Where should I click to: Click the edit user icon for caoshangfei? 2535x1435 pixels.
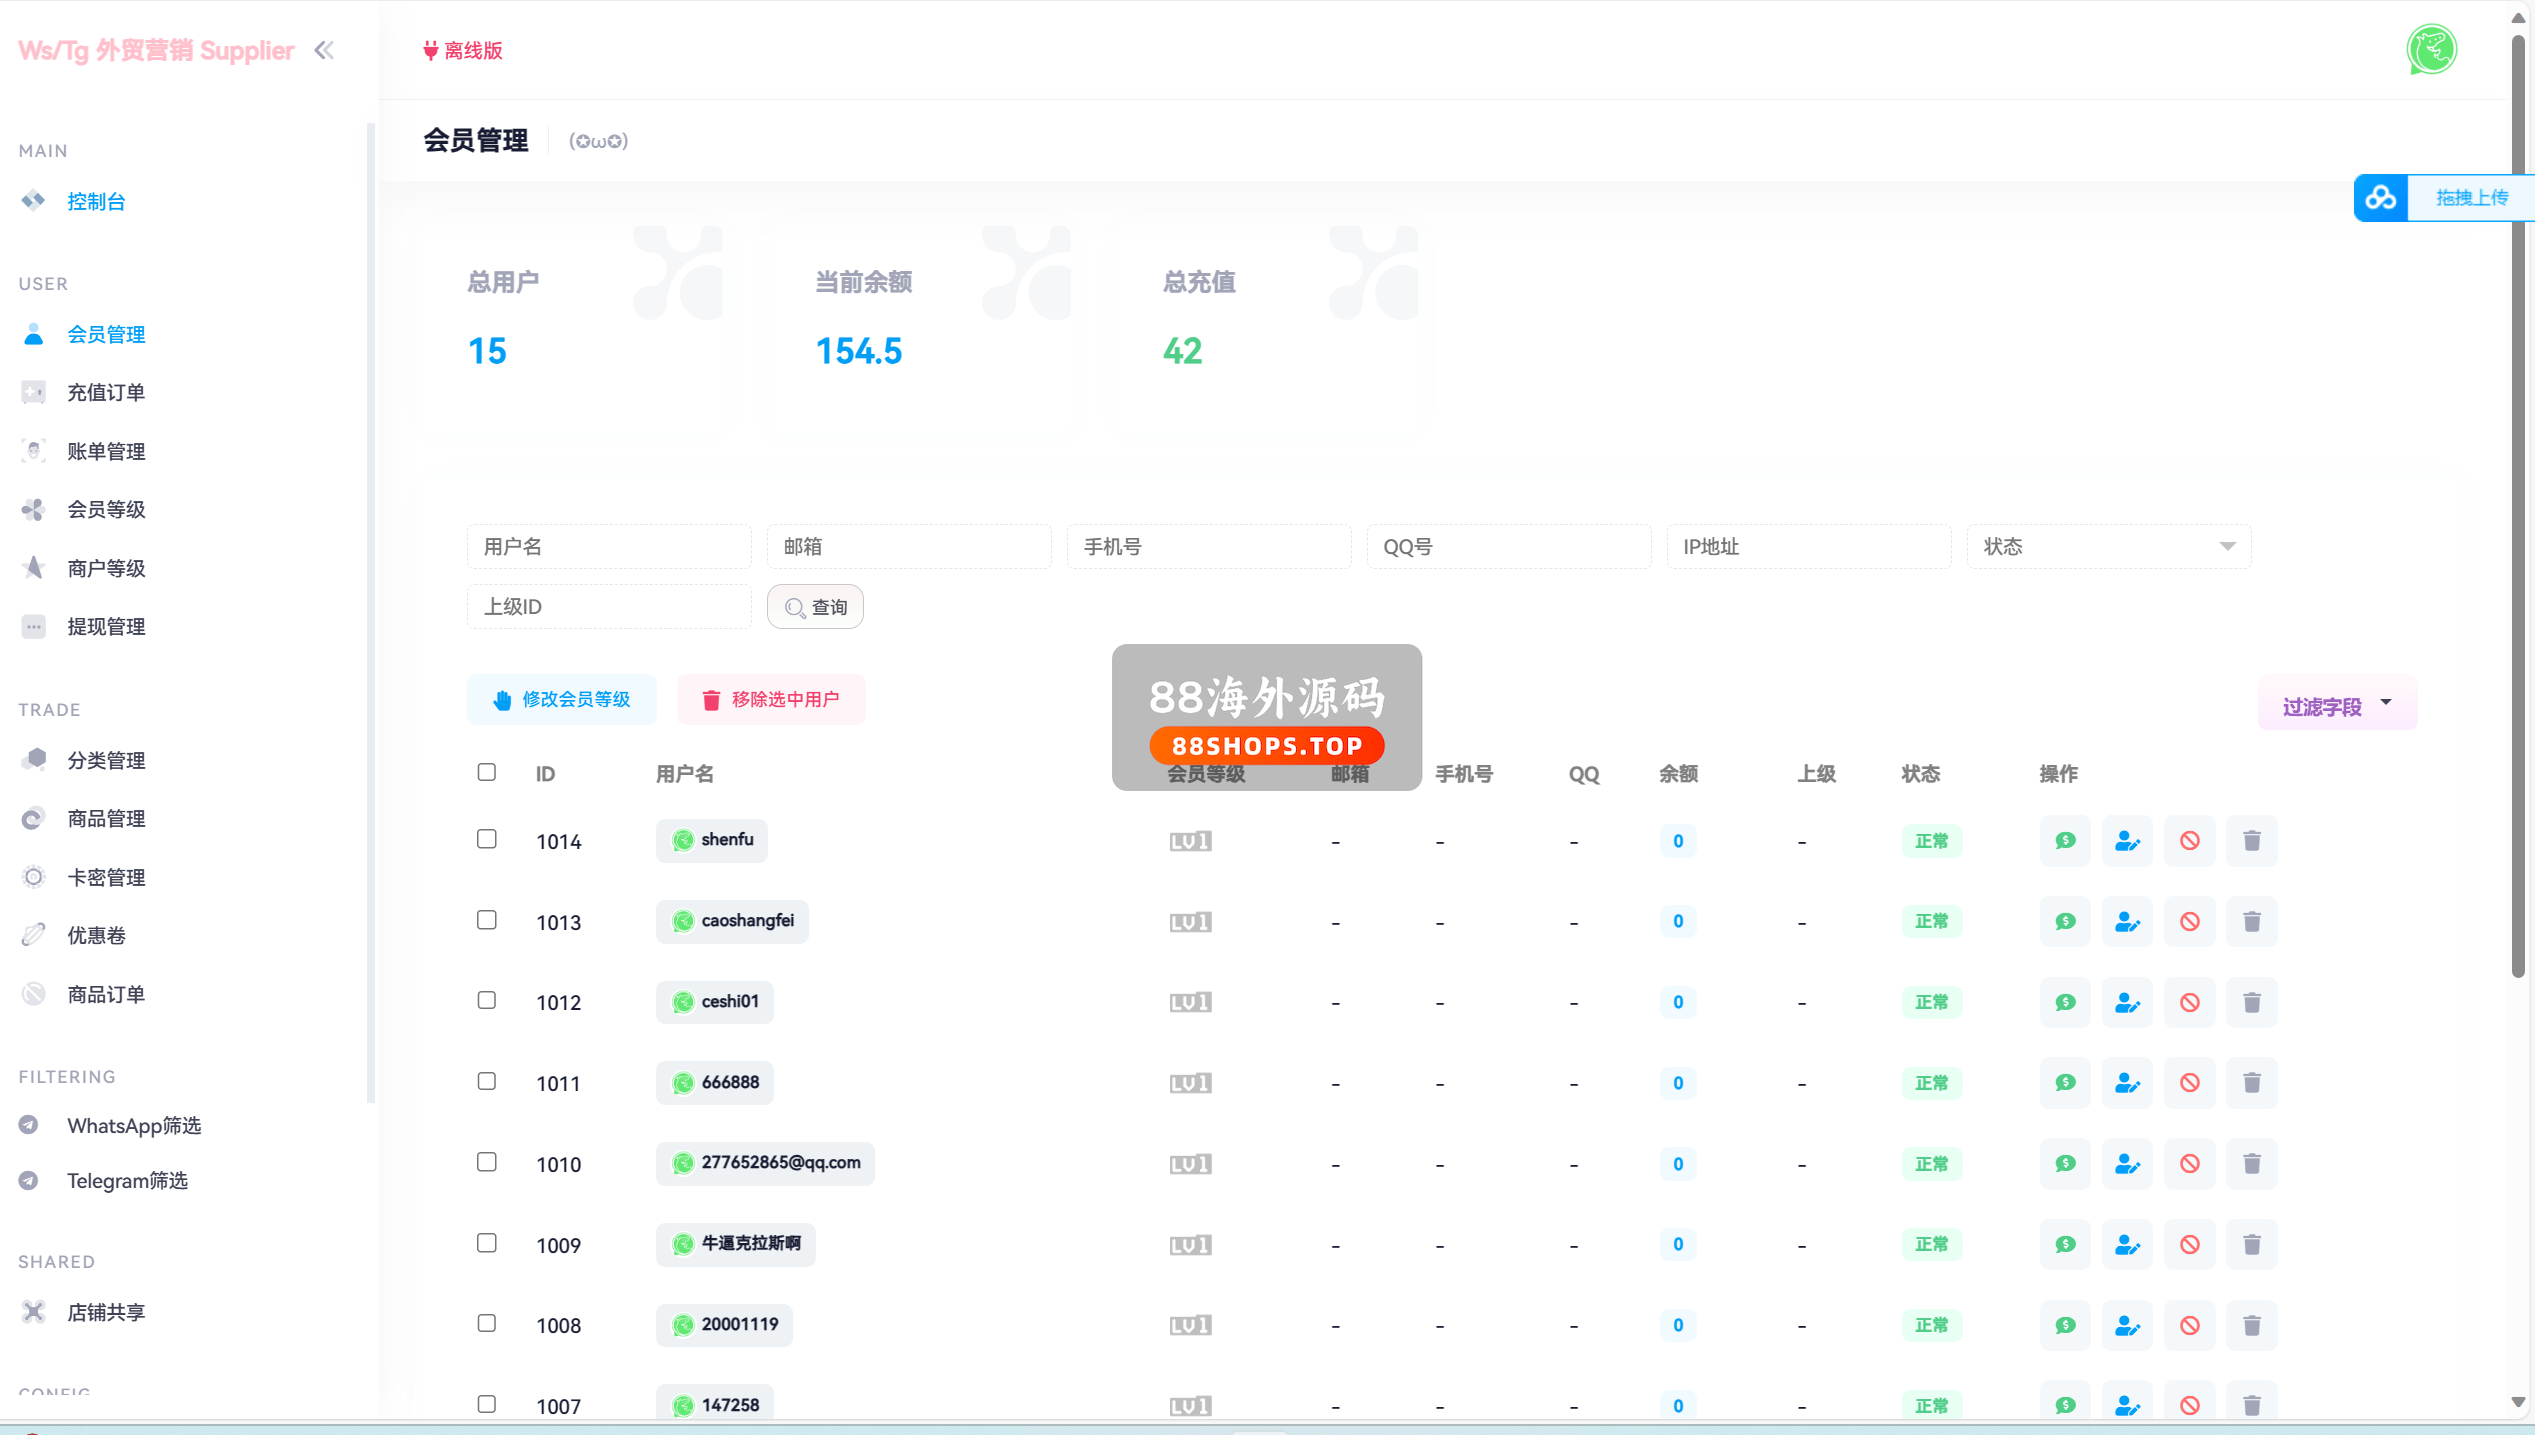[2126, 921]
